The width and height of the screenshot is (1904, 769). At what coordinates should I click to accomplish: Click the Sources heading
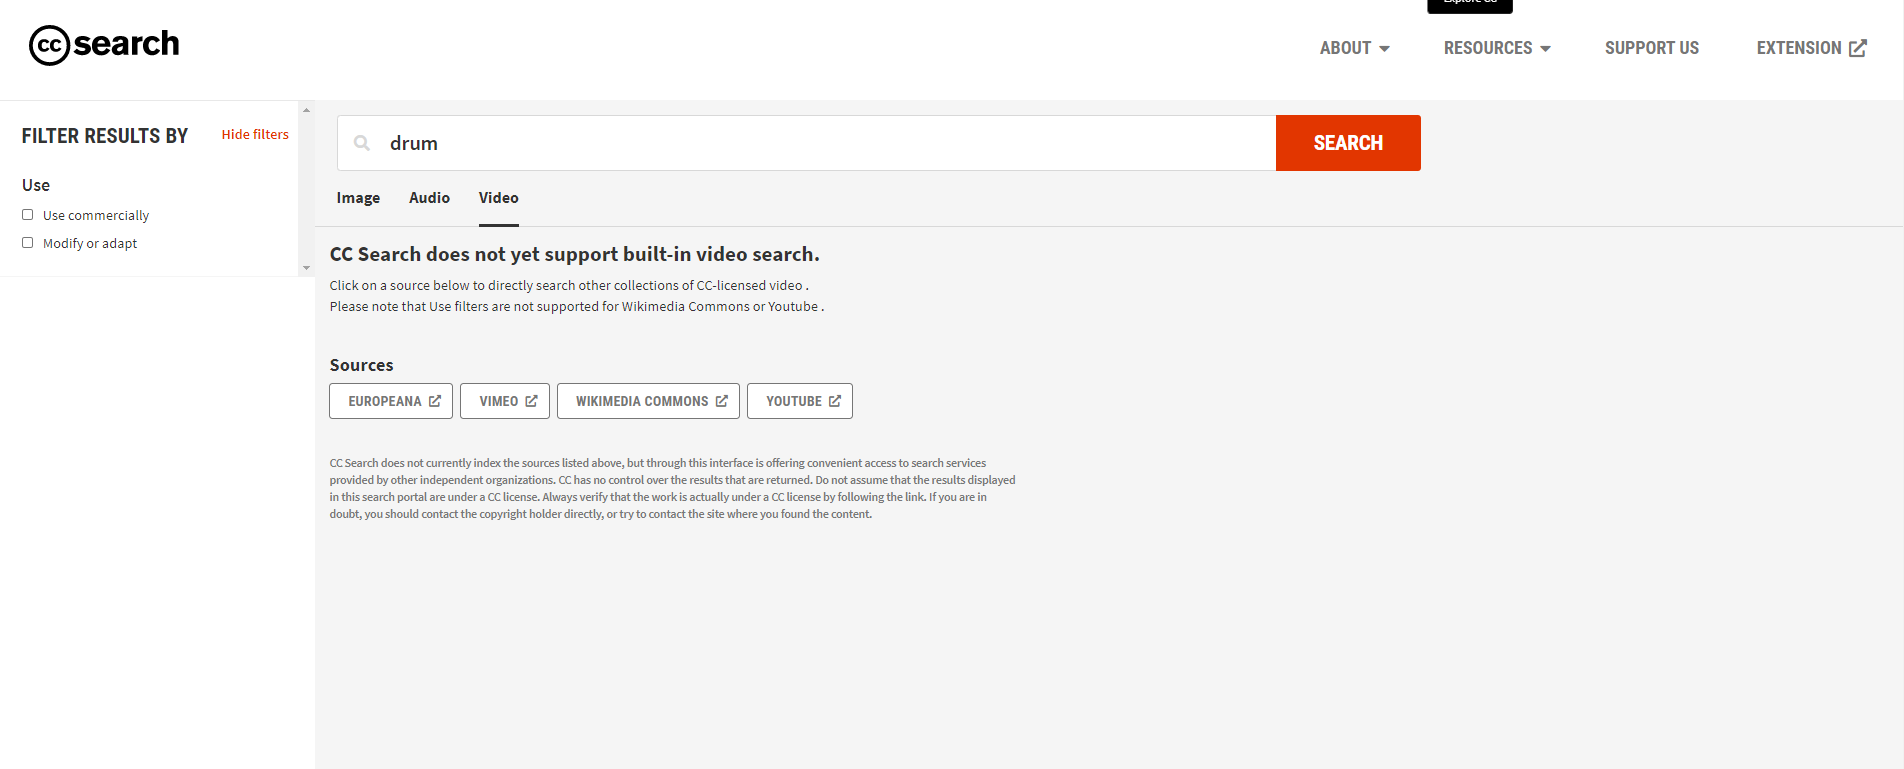tap(361, 365)
